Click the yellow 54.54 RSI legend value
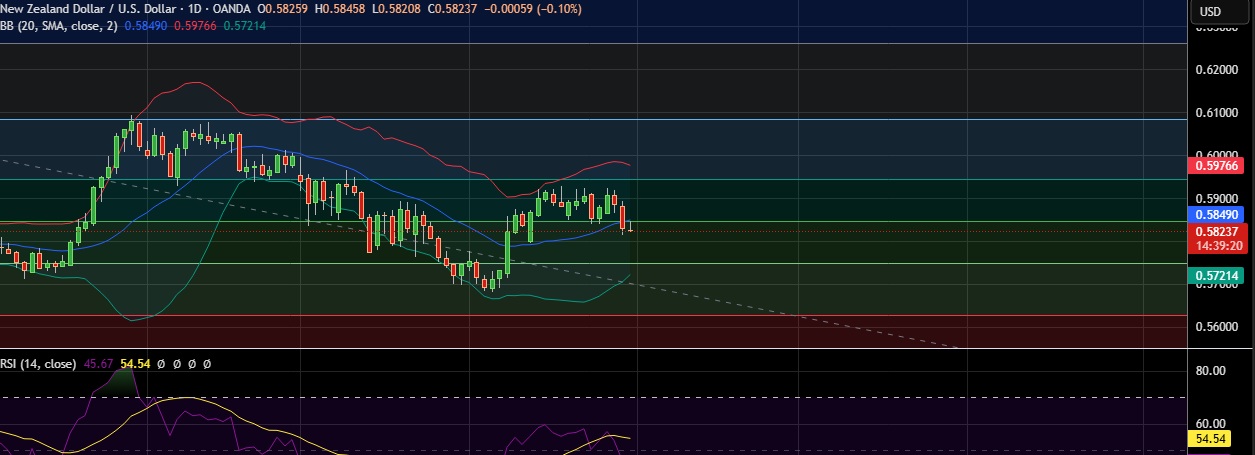1255x455 pixels. tap(135, 364)
